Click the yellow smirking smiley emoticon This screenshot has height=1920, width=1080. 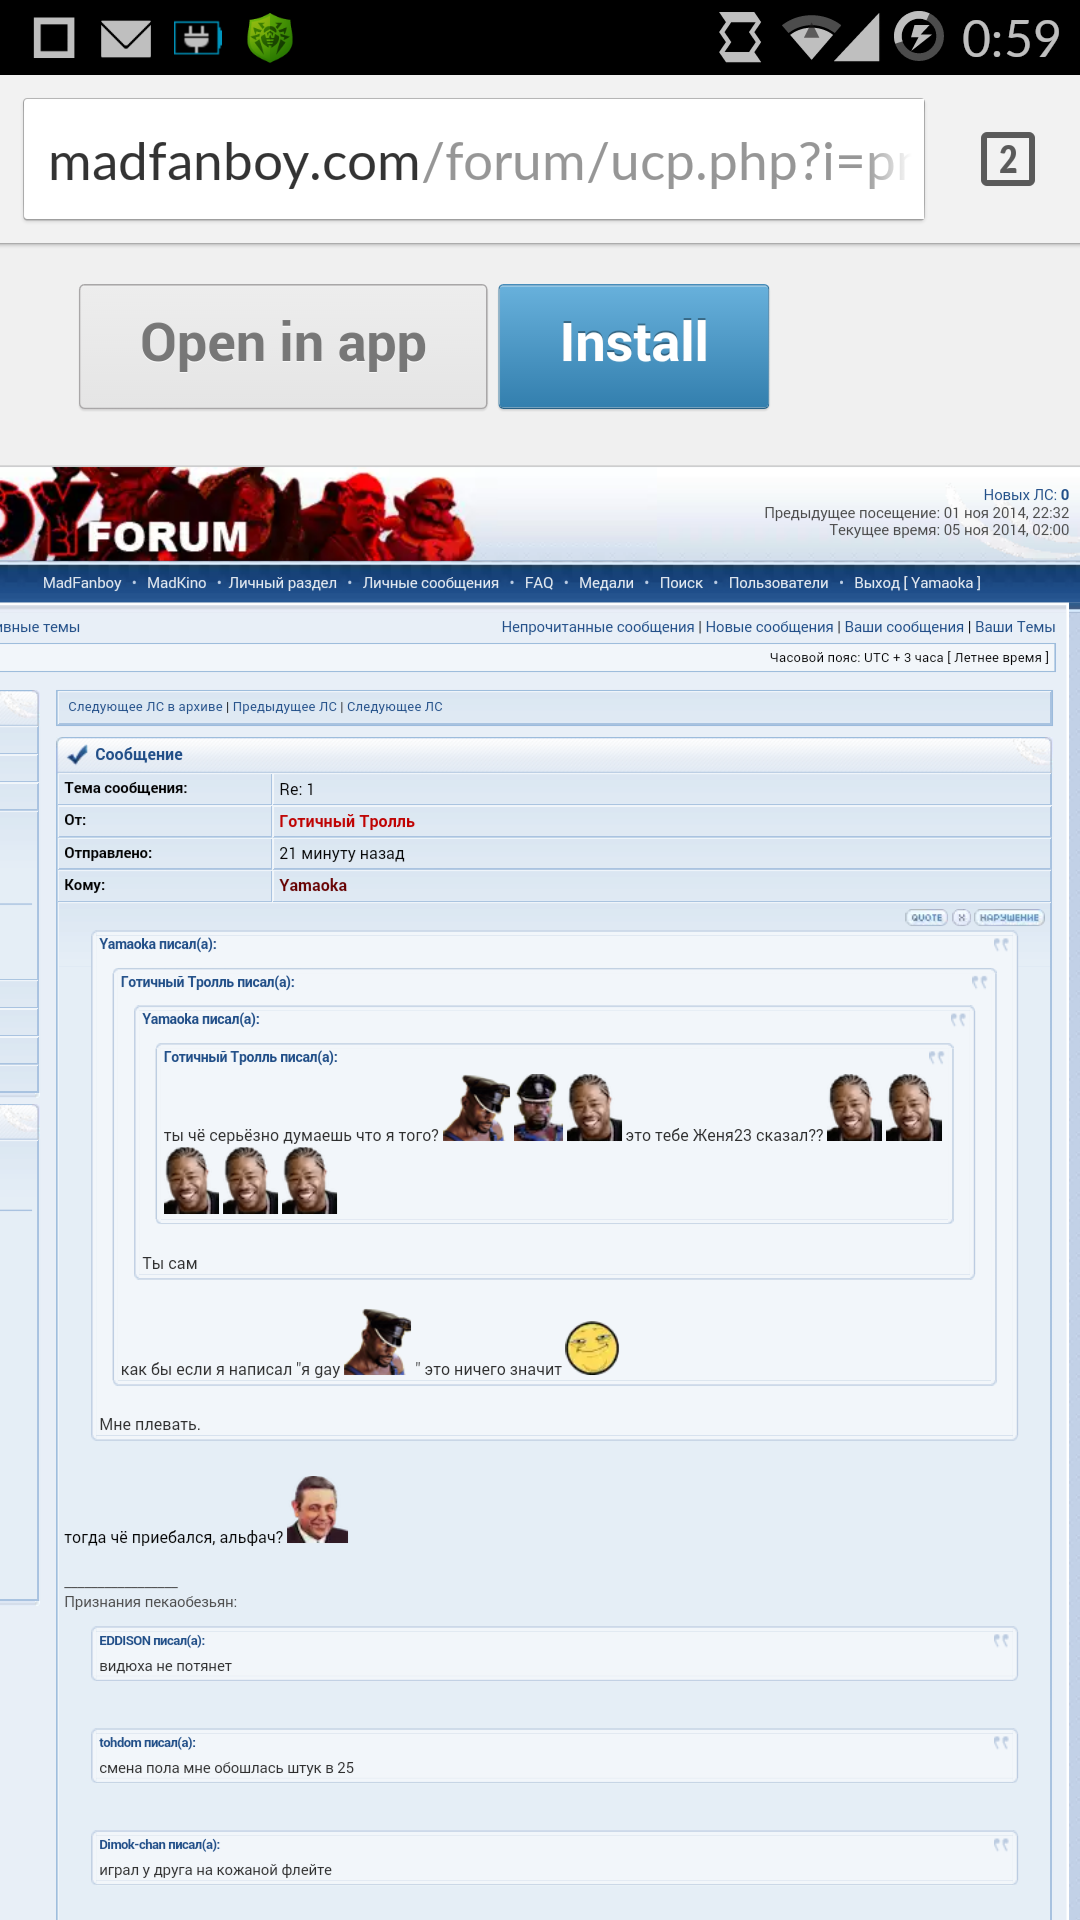point(592,1348)
